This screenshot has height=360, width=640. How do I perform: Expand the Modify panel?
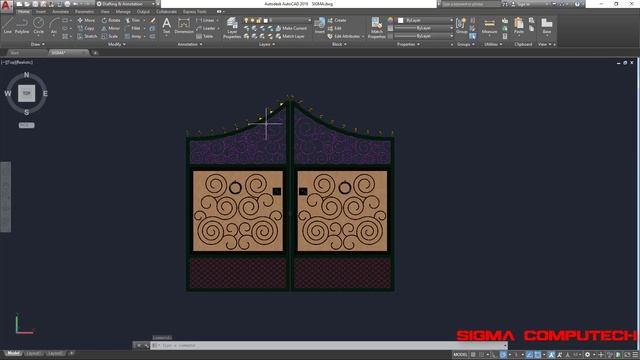116,44
